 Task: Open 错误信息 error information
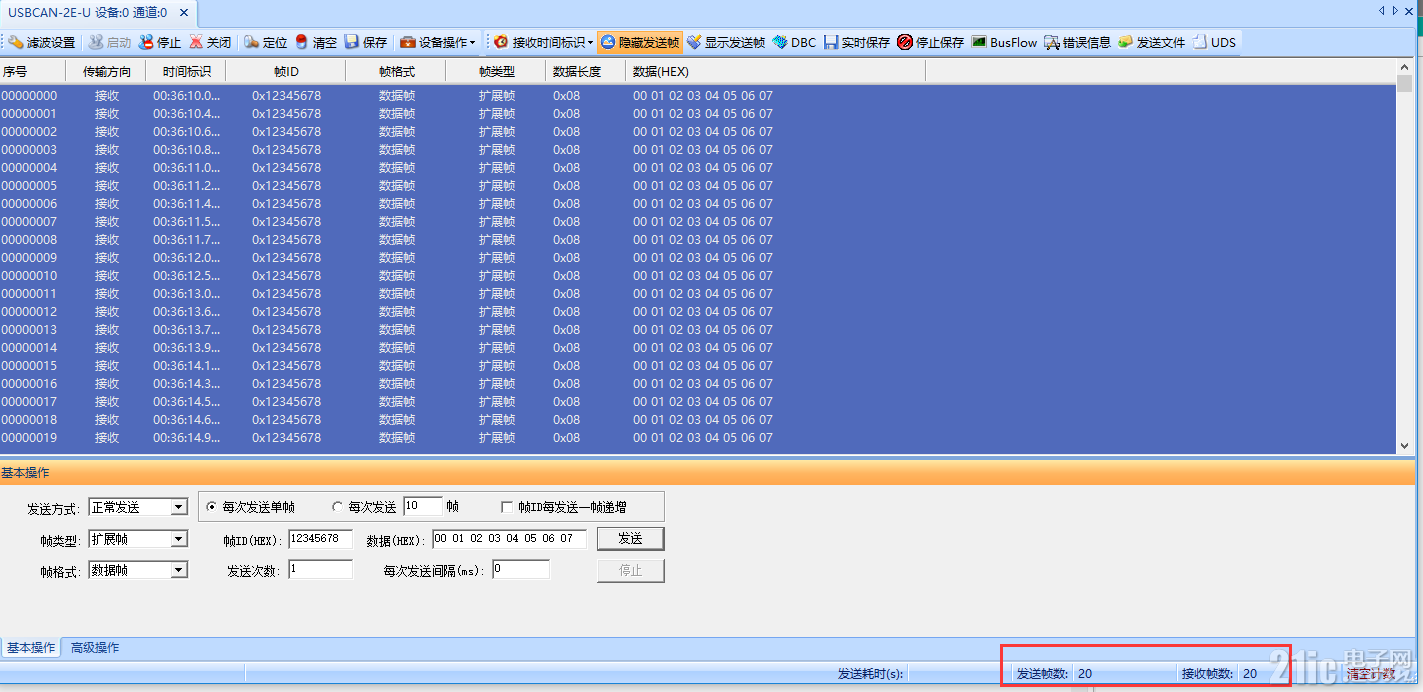point(1077,43)
